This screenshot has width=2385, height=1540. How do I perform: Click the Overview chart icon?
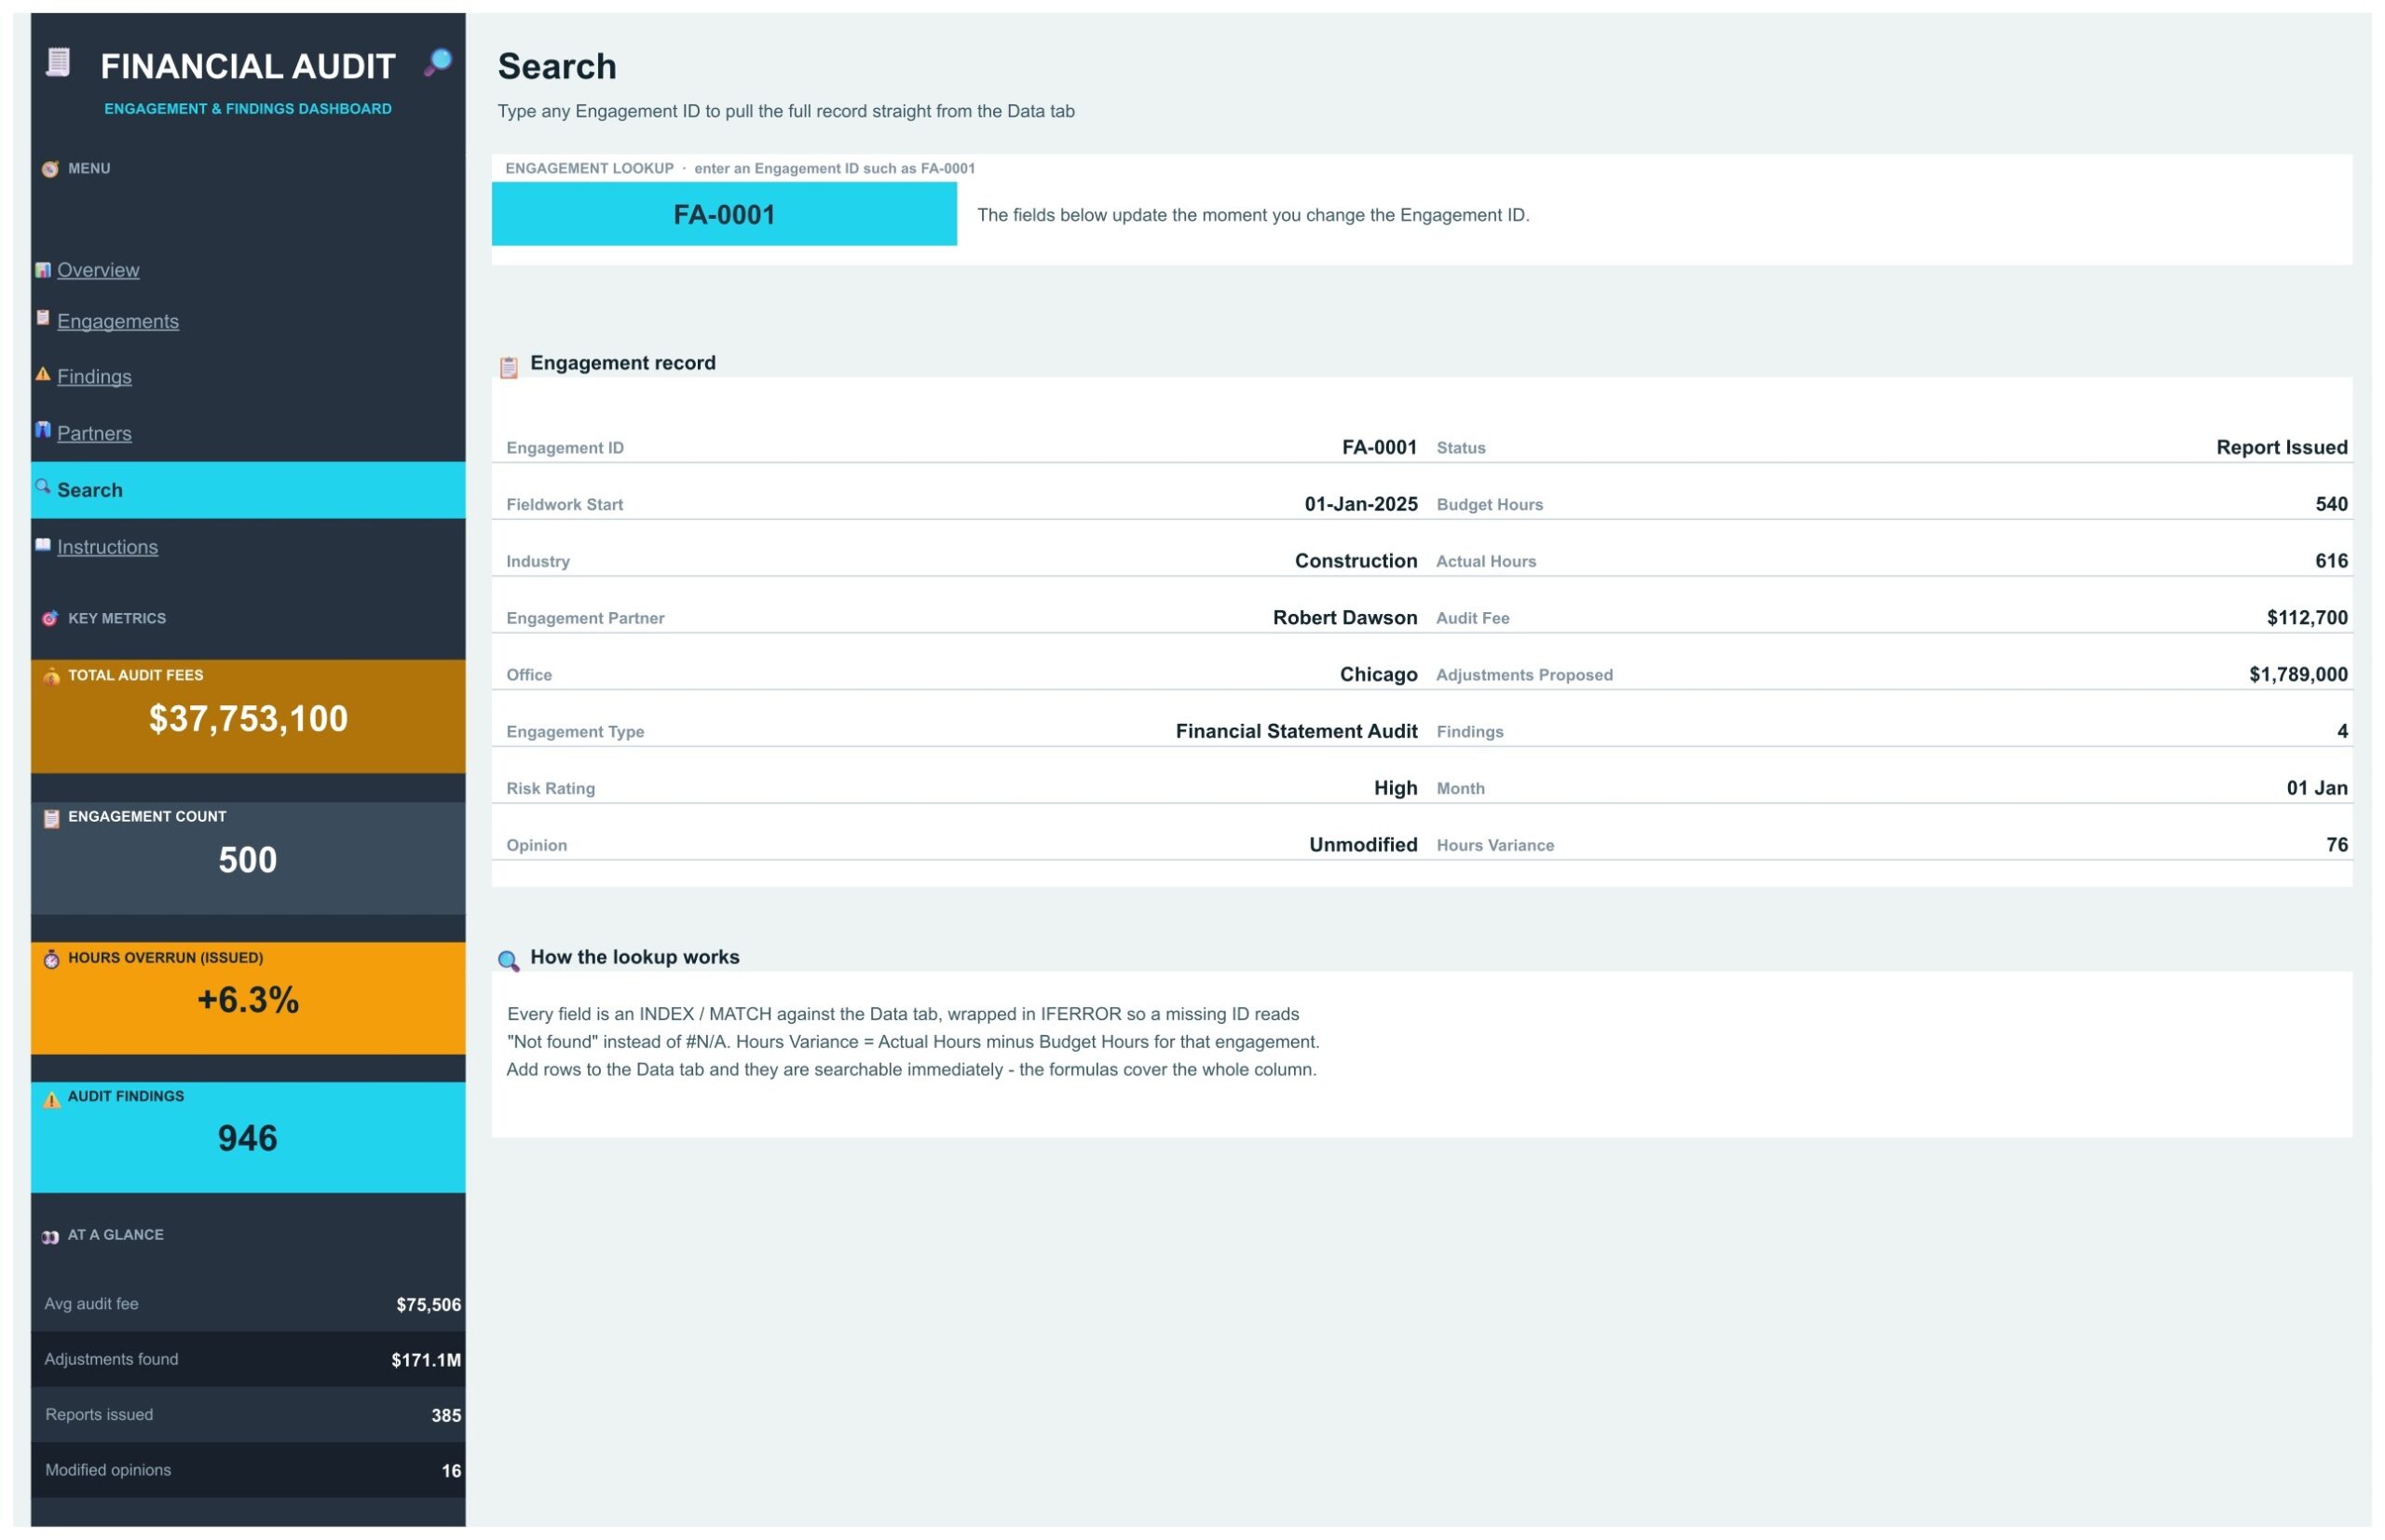pyautogui.click(x=43, y=270)
